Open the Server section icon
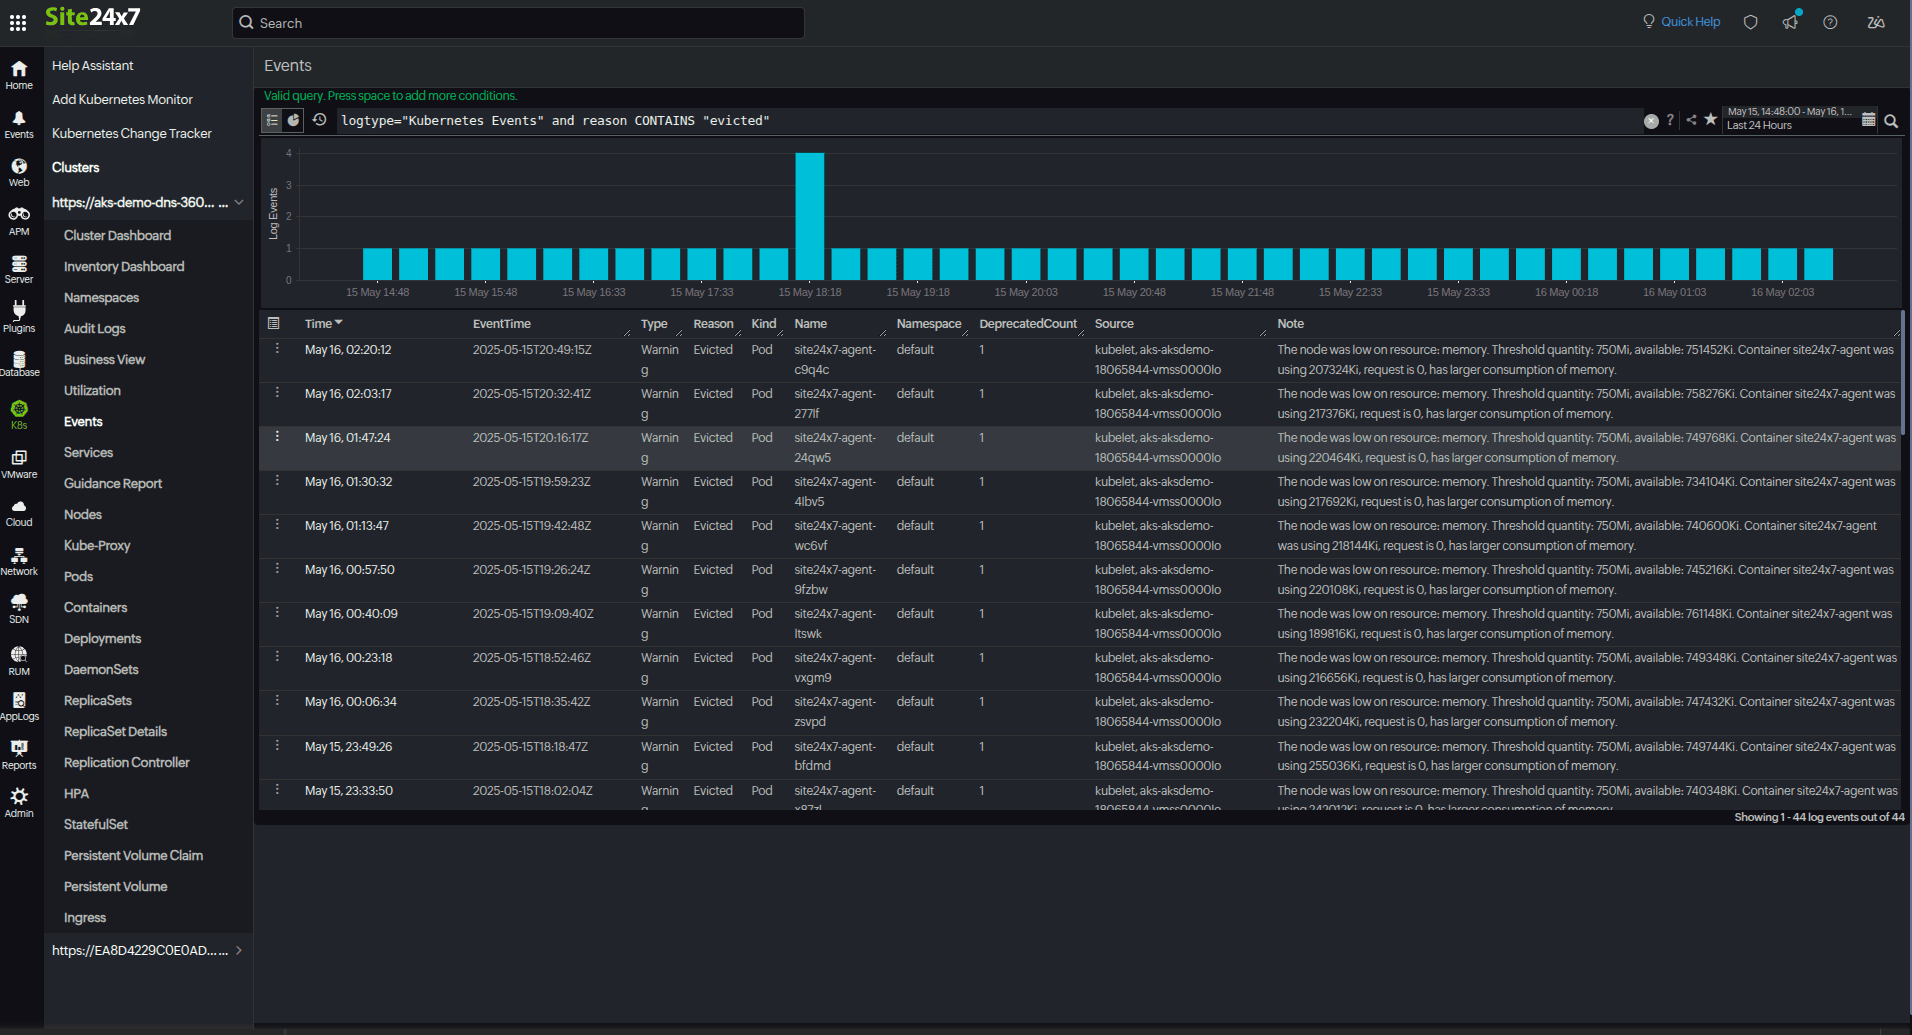 (x=19, y=269)
